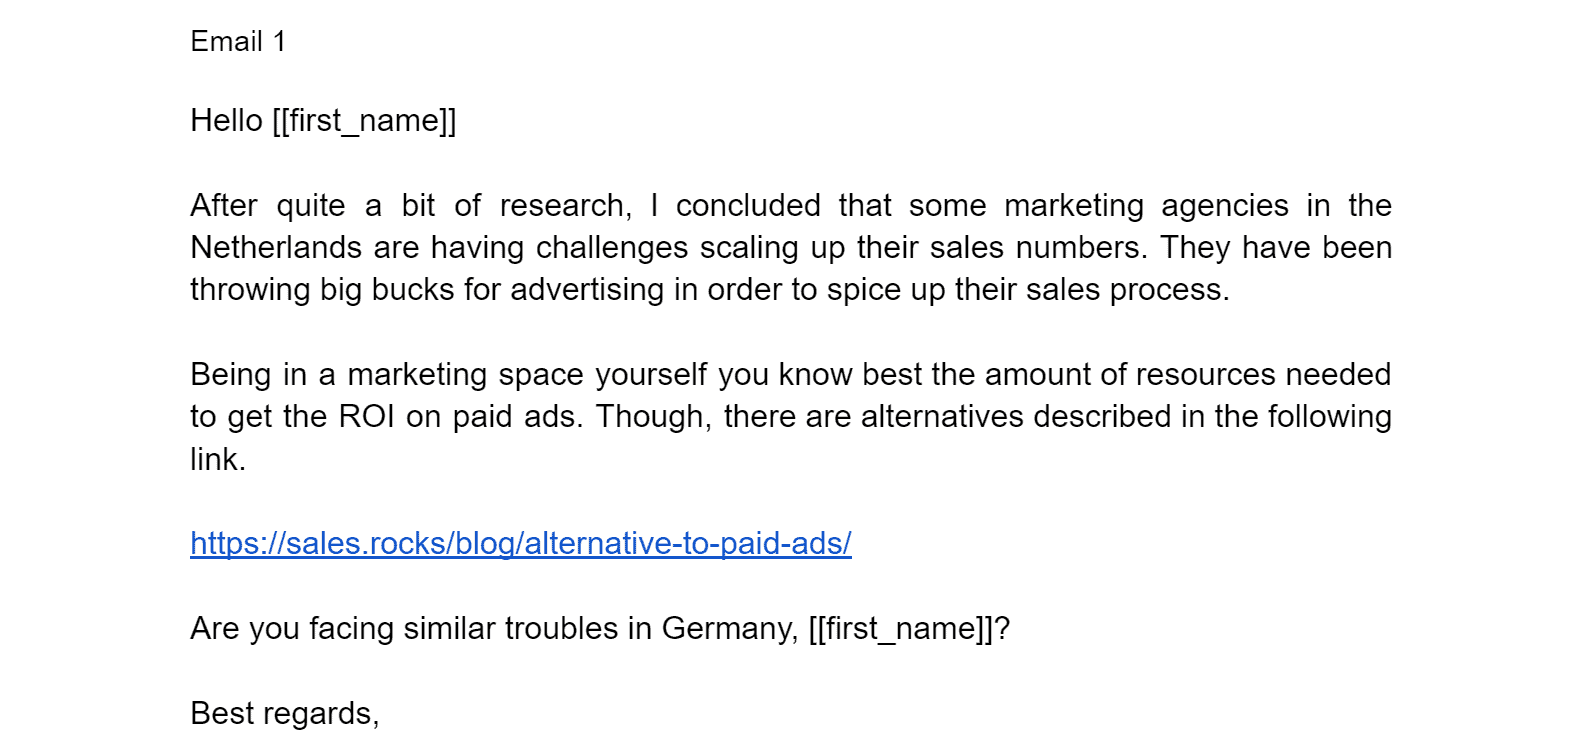Image resolution: width=1583 pixels, height=749 pixels.
Task: Place cursor on the word "concluded"
Action: click(x=747, y=206)
